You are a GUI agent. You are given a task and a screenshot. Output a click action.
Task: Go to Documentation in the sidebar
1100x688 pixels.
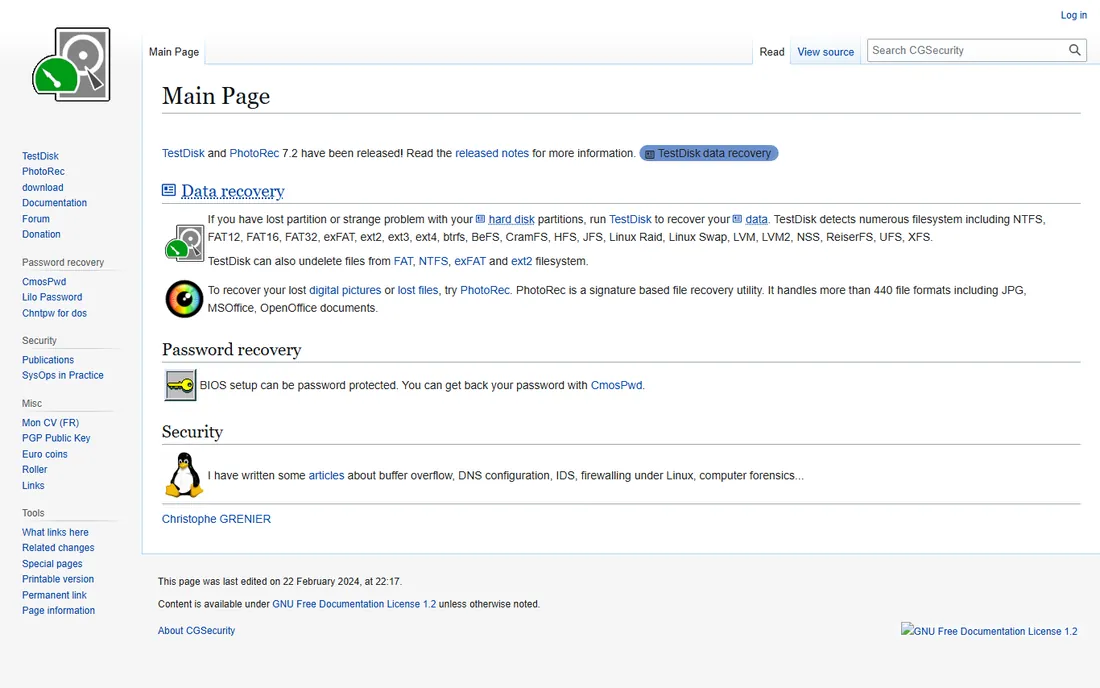click(55, 203)
